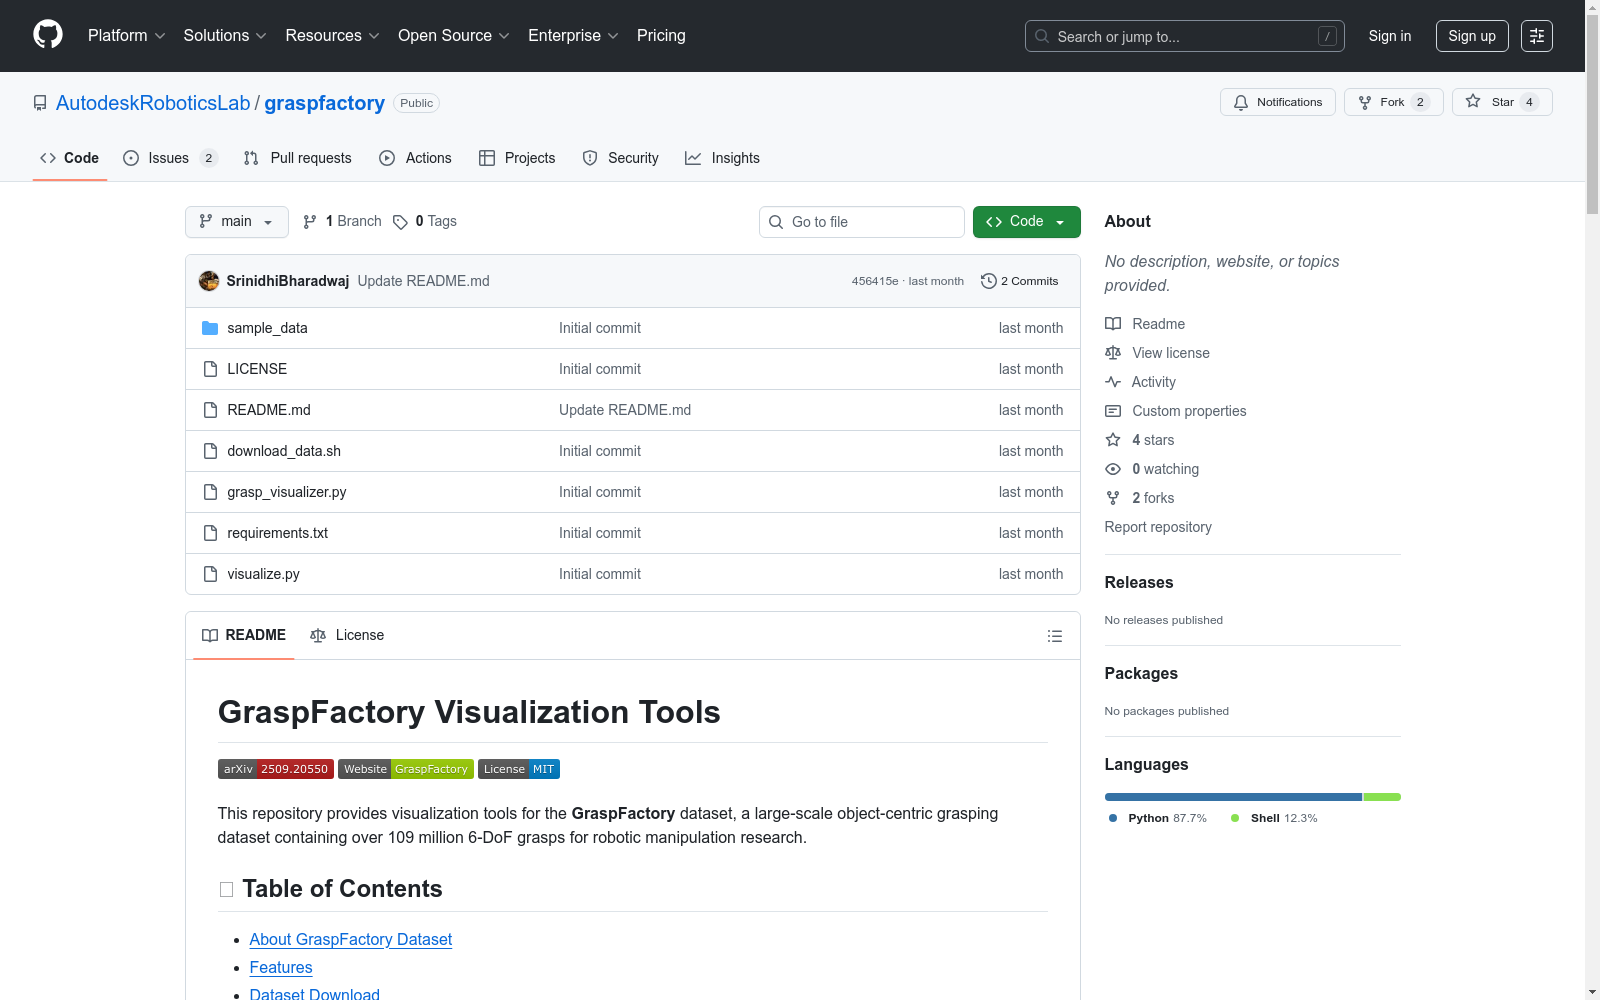Image resolution: width=1600 pixels, height=1000 pixels.
Task: Click the Sign in link
Action: [1390, 36]
